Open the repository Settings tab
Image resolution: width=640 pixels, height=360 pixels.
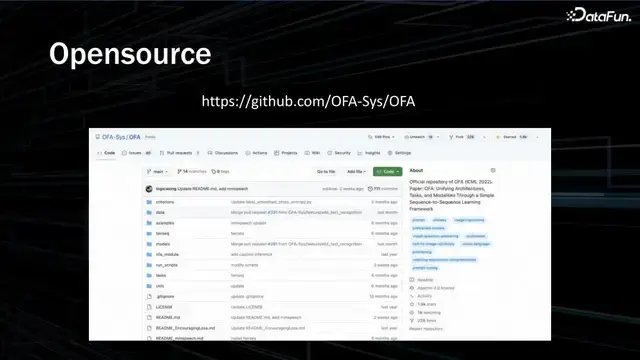399,153
